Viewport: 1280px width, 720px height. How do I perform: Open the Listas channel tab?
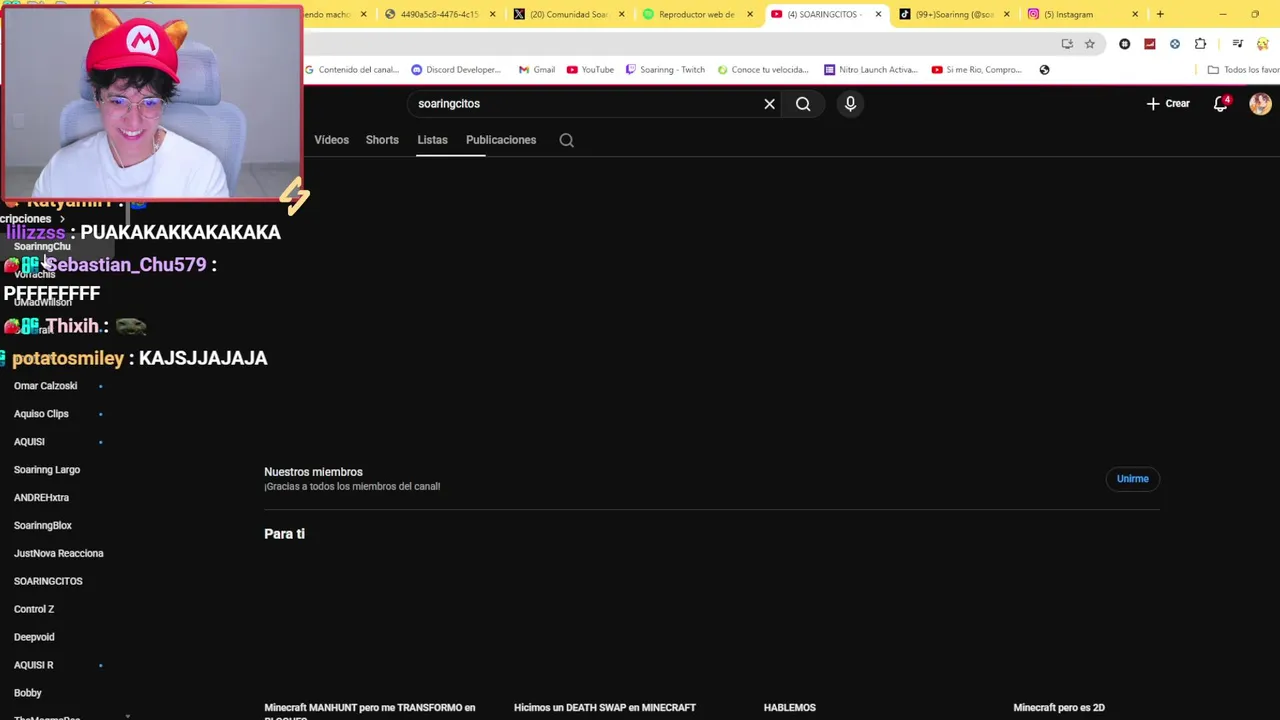pyautogui.click(x=432, y=140)
